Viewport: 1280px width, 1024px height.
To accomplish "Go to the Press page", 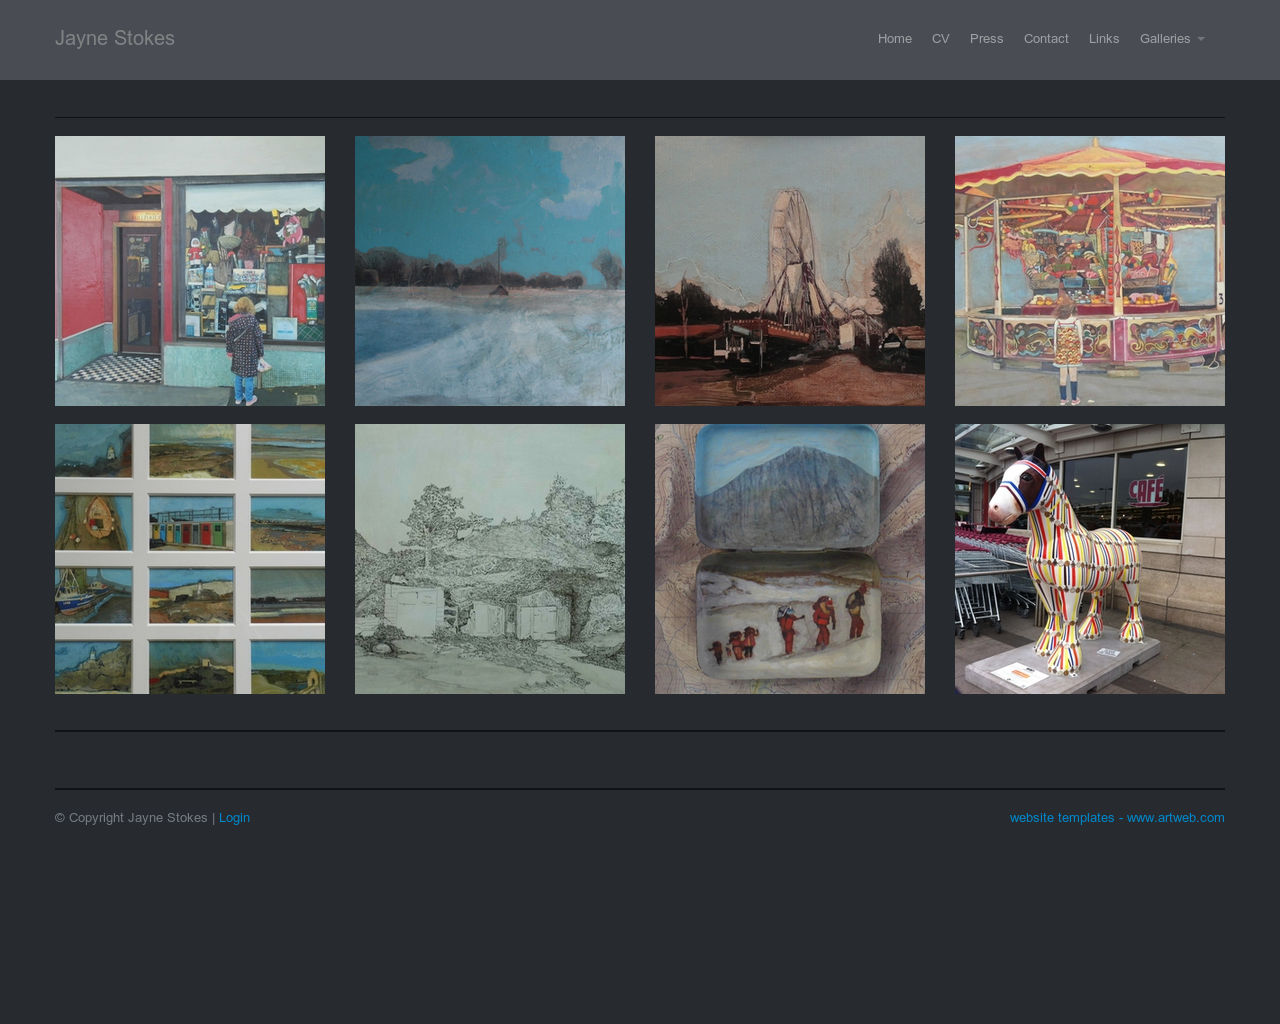I will [x=986, y=39].
